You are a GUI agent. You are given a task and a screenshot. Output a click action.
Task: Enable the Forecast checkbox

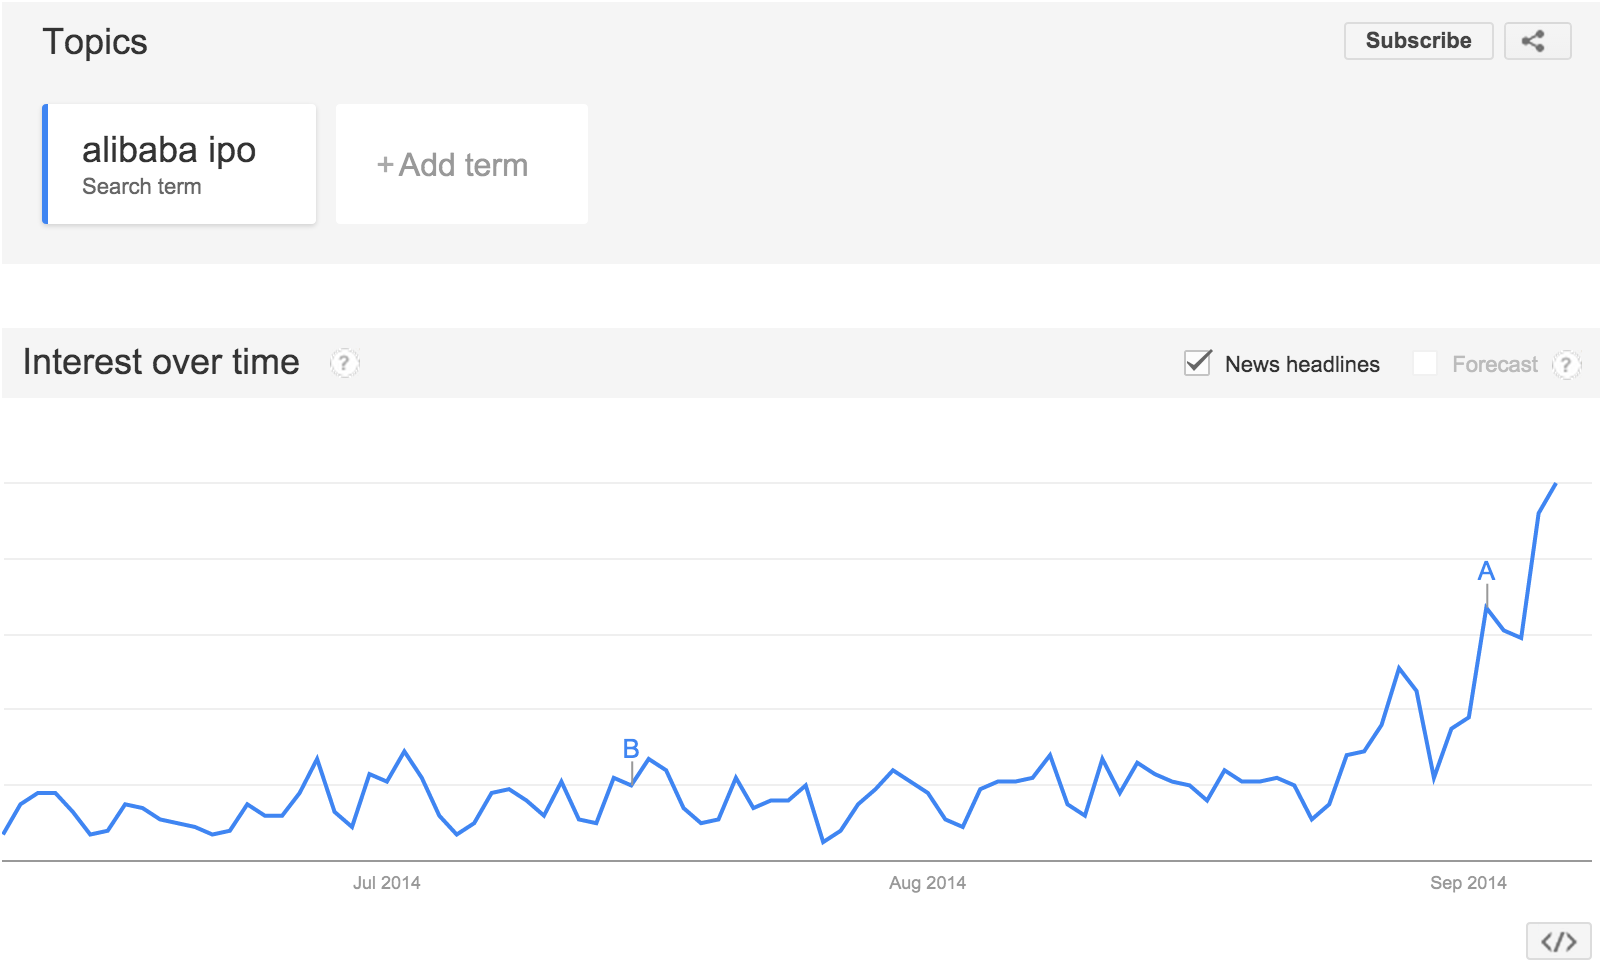(1424, 363)
